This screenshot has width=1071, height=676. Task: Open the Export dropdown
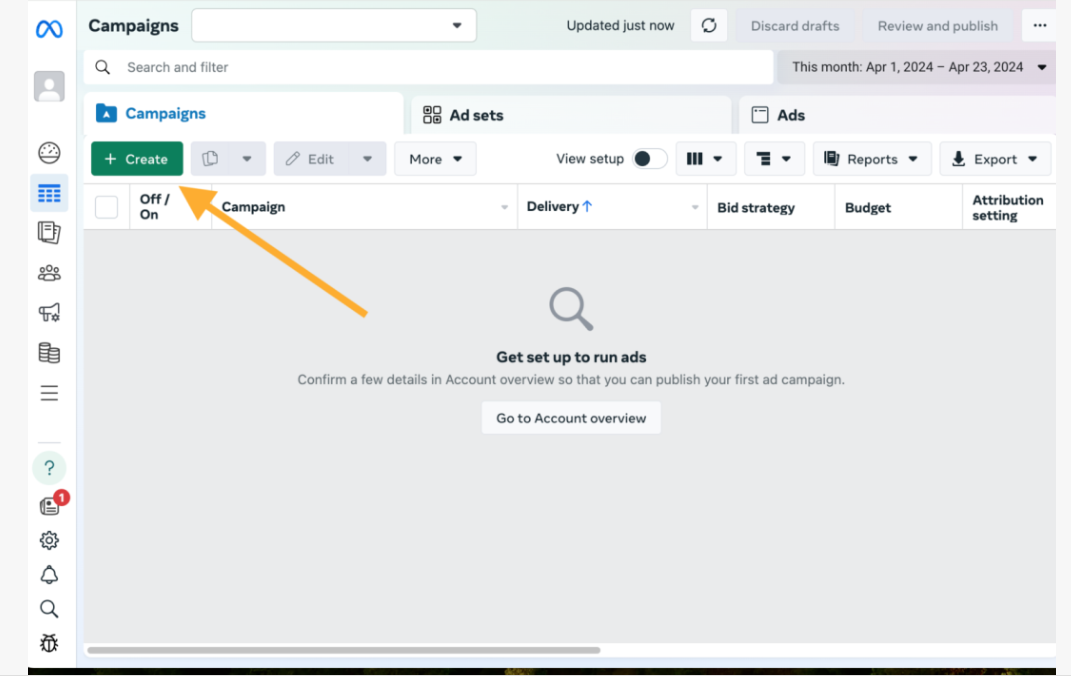pos(995,158)
